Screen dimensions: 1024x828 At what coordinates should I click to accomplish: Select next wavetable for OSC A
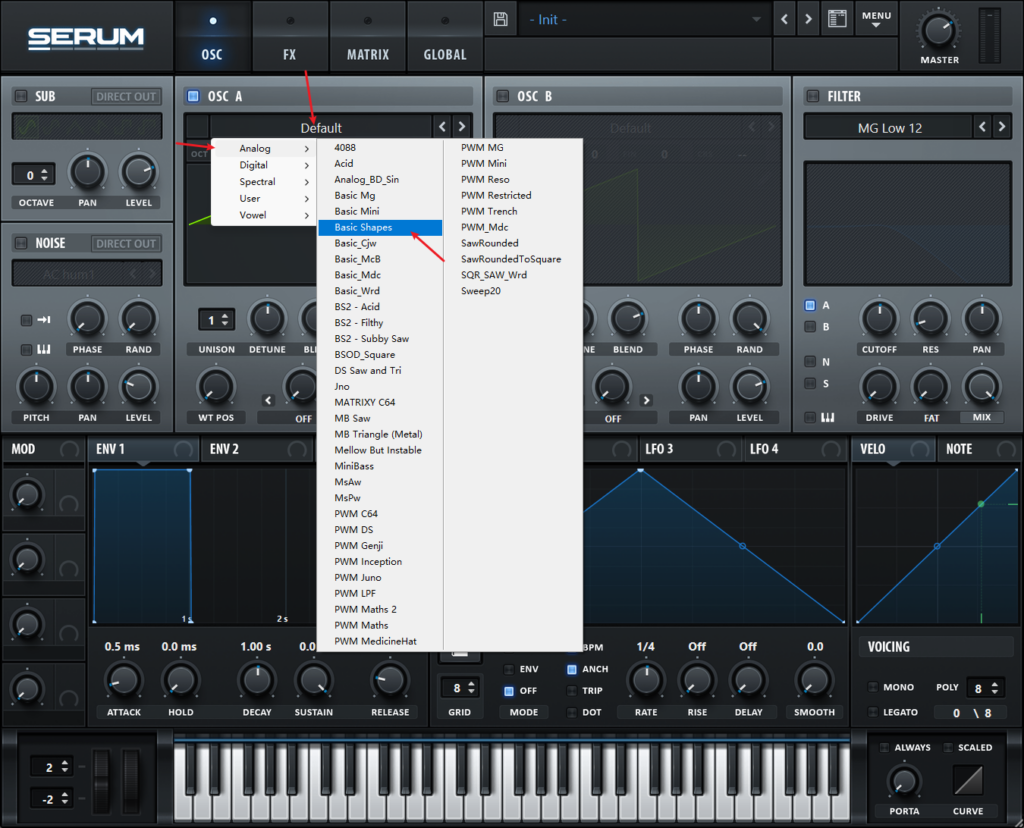(x=462, y=127)
